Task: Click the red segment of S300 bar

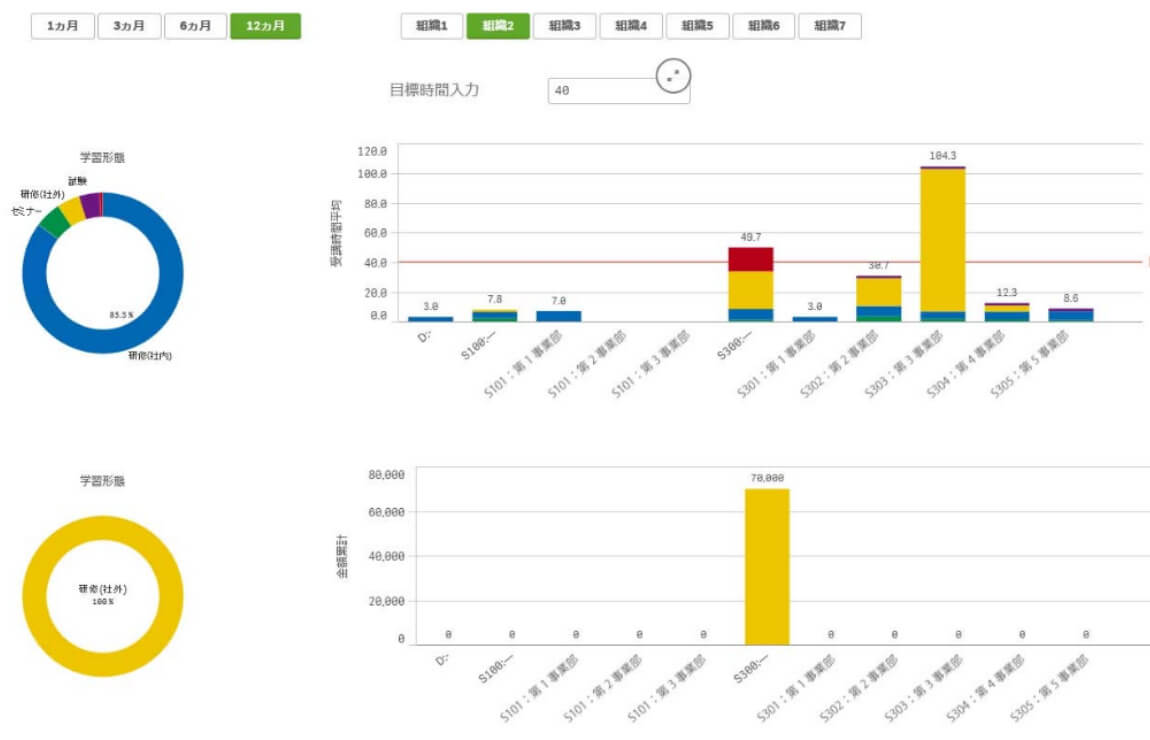Action: coord(750,259)
